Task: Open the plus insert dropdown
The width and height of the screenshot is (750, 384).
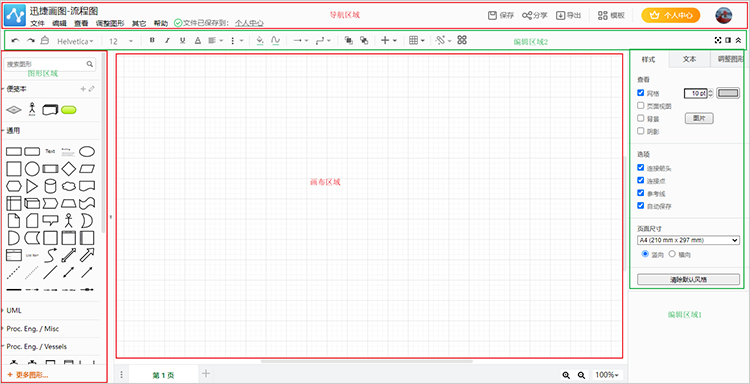Action: (x=388, y=41)
